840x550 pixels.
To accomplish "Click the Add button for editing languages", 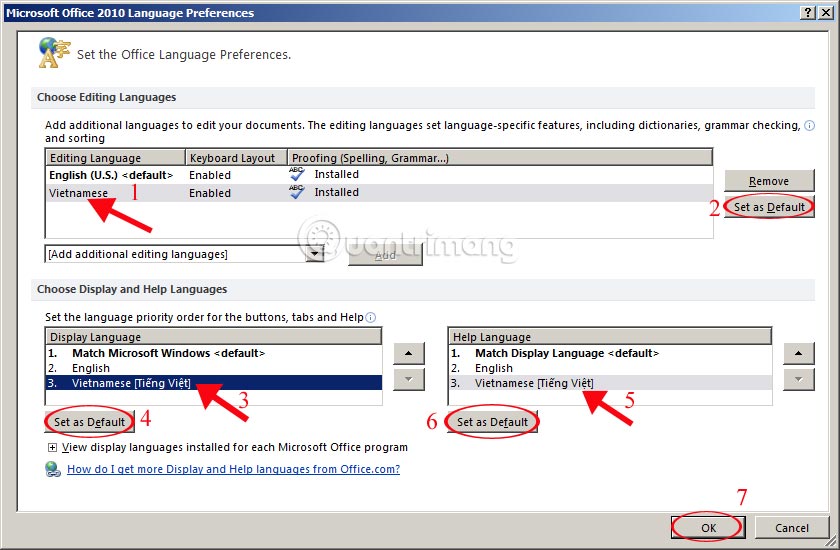I will coord(385,255).
